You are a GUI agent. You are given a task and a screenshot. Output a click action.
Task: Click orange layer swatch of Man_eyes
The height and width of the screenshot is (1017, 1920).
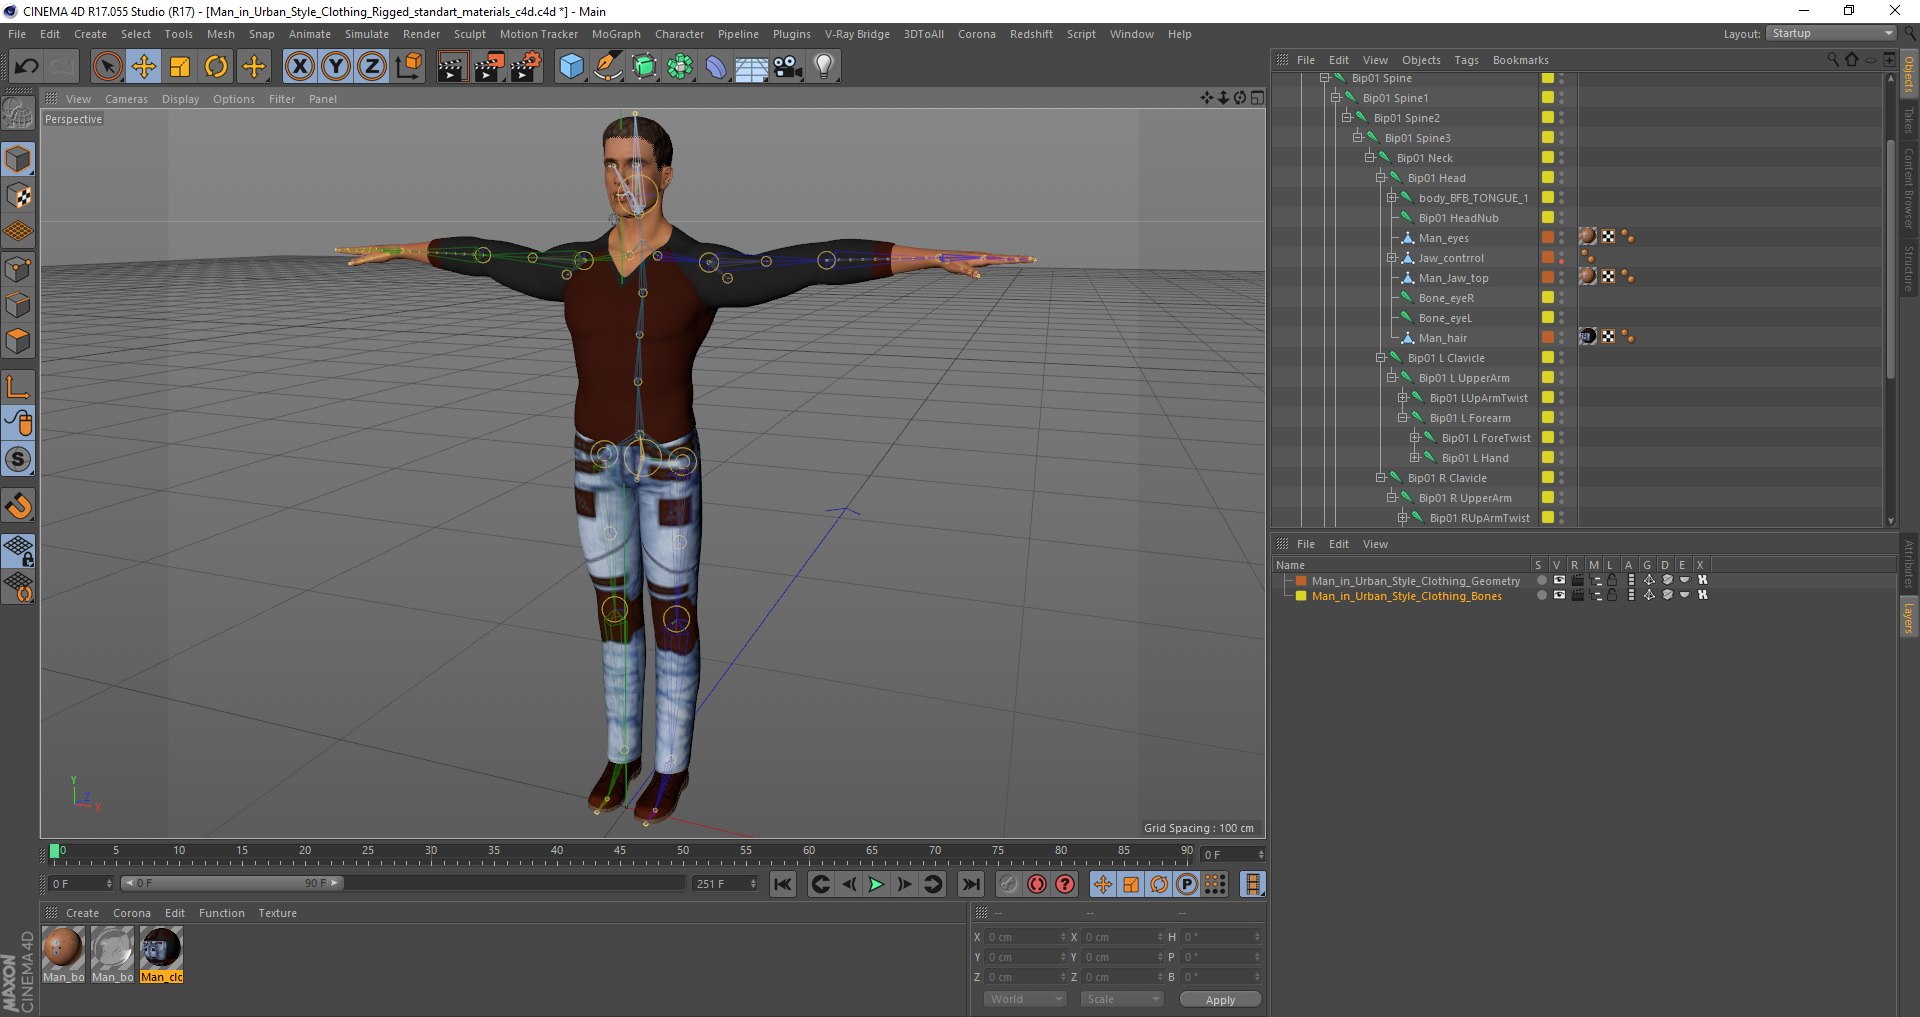click(1547, 237)
